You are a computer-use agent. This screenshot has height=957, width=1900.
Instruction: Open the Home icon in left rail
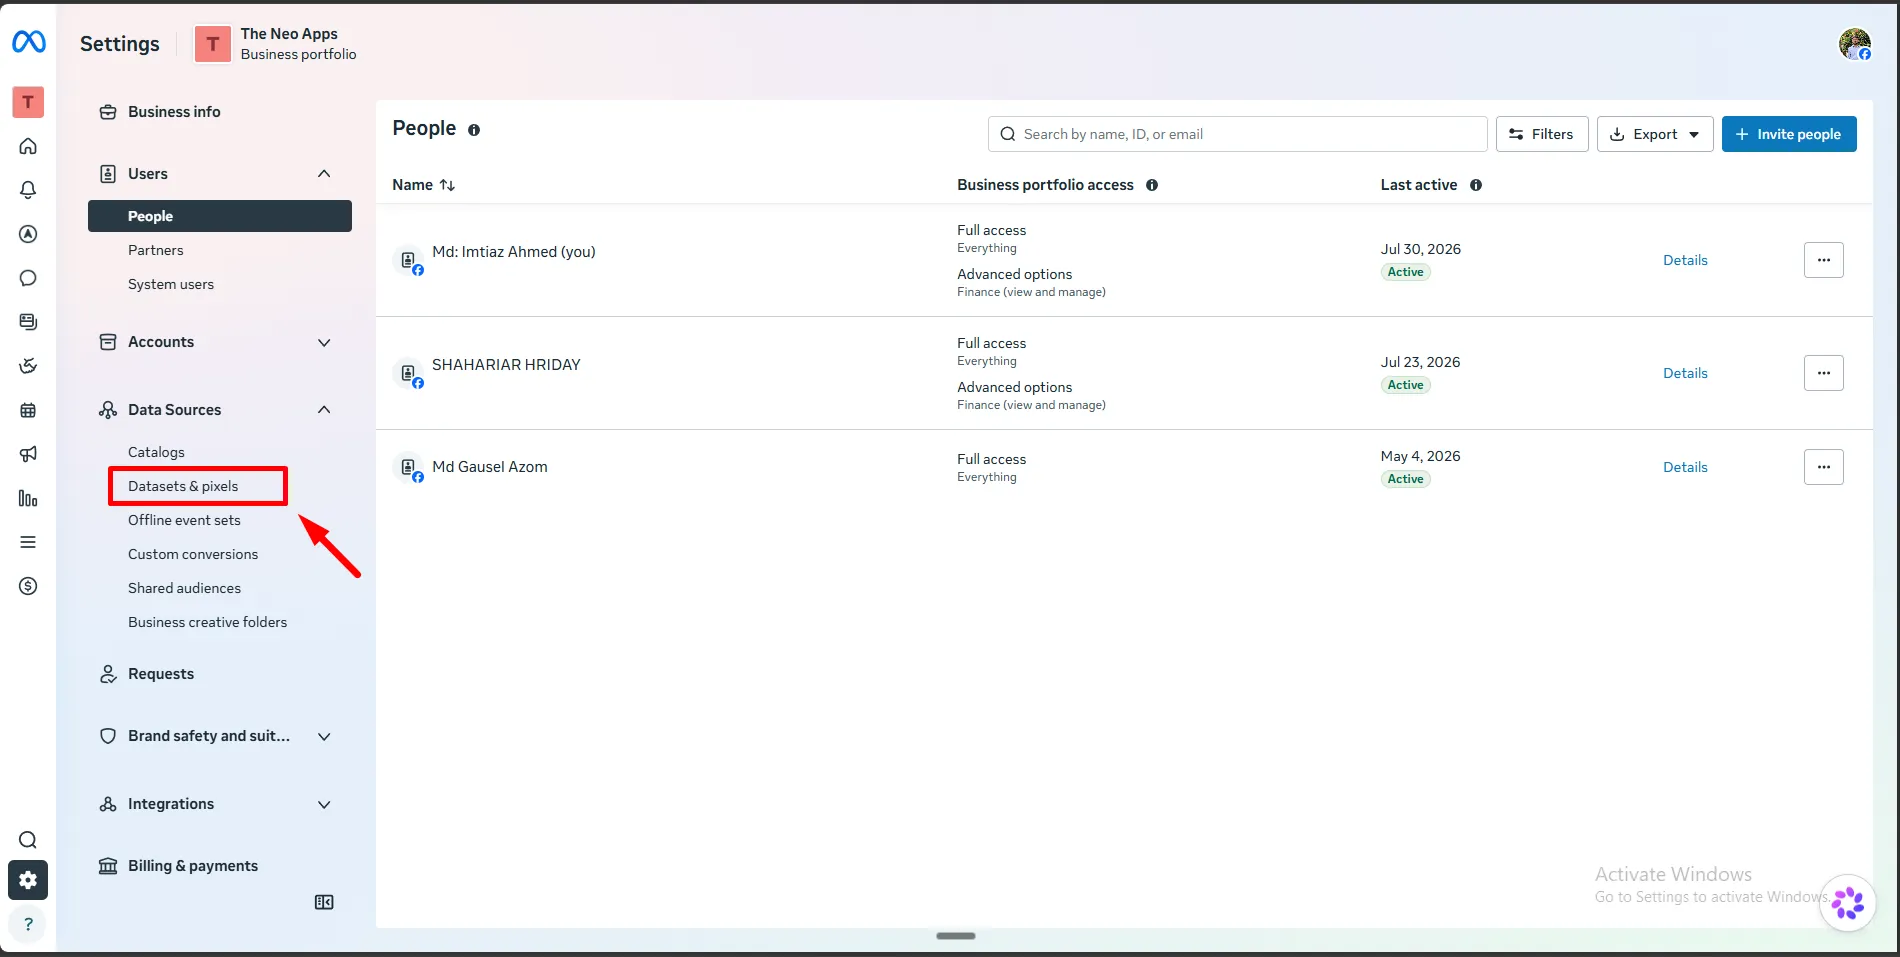(28, 146)
